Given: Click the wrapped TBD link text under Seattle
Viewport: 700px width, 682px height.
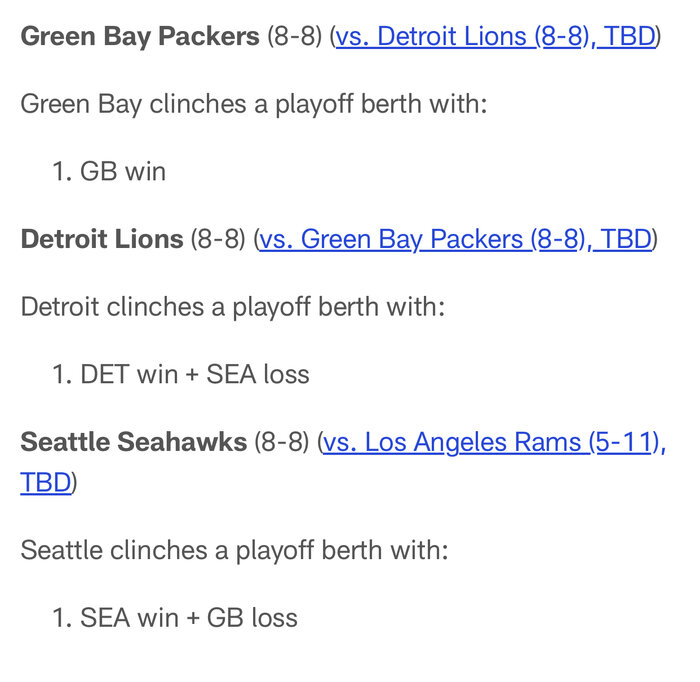Looking at the screenshot, I should click(x=46, y=483).
